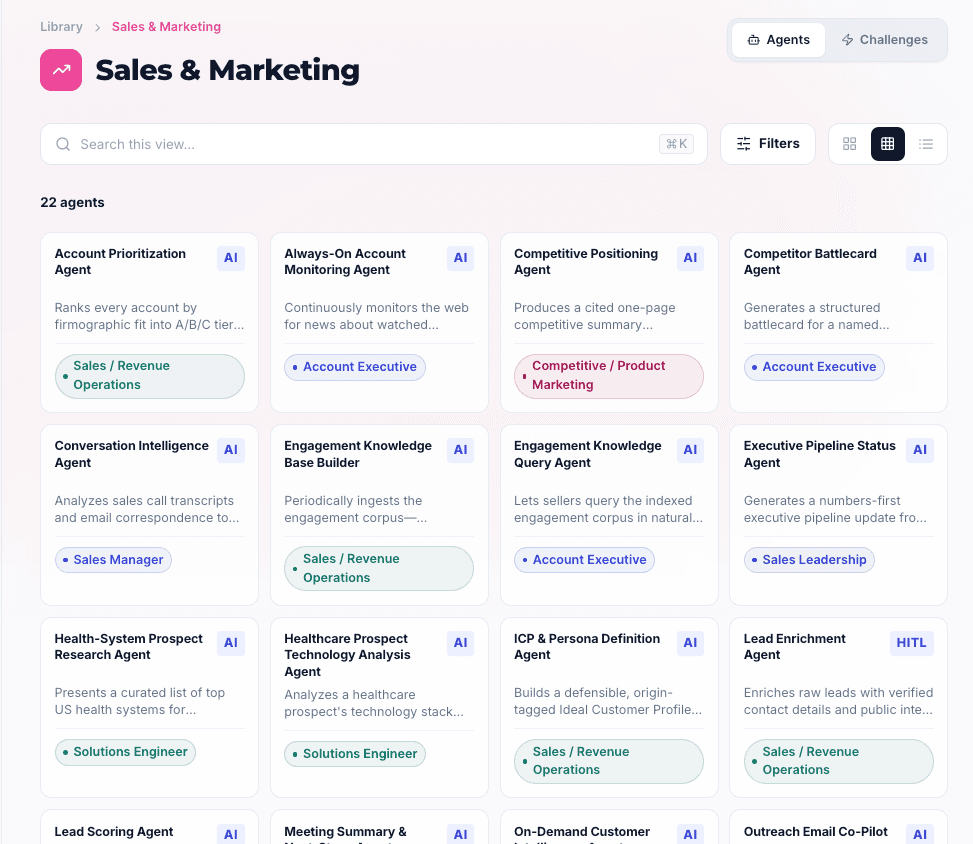Image resolution: width=973 pixels, height=844 pixels.
Task: Open the Filters panel
Action: 768,144
